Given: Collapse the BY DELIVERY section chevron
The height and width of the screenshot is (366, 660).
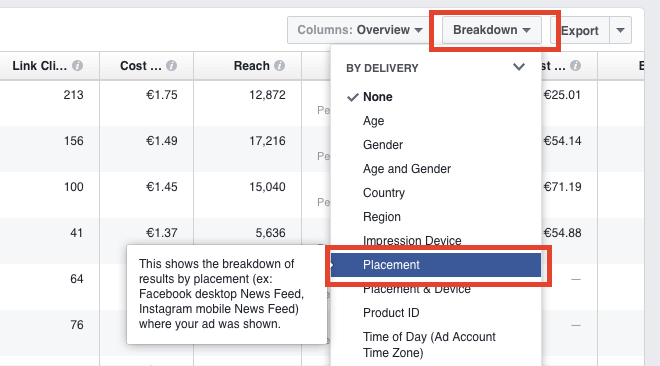Looking at the screenshot, I should (x=519, y=66).
